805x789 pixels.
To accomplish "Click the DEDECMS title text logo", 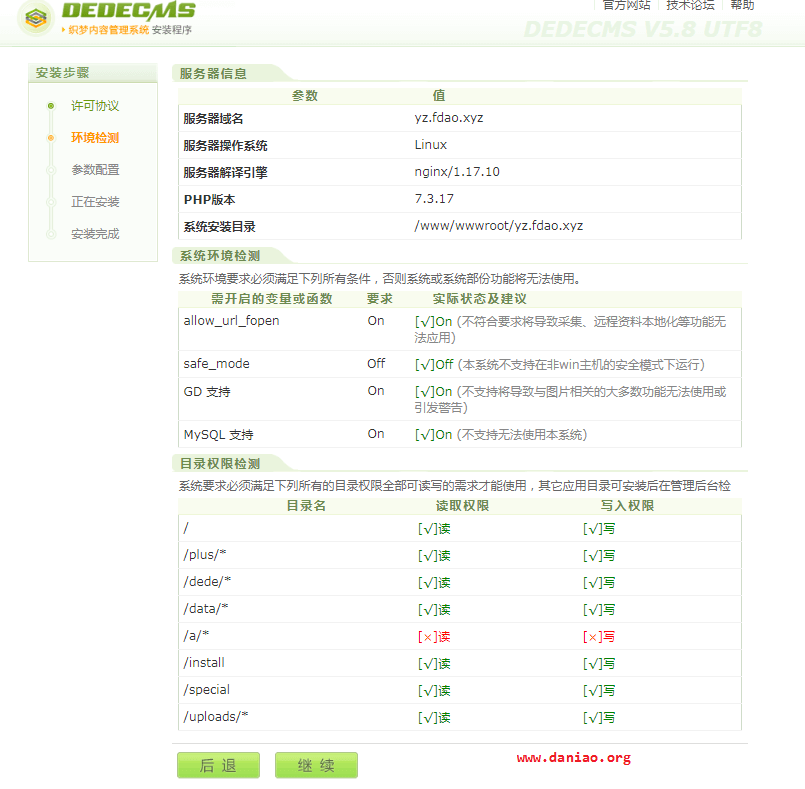I will tap(128, 10).
